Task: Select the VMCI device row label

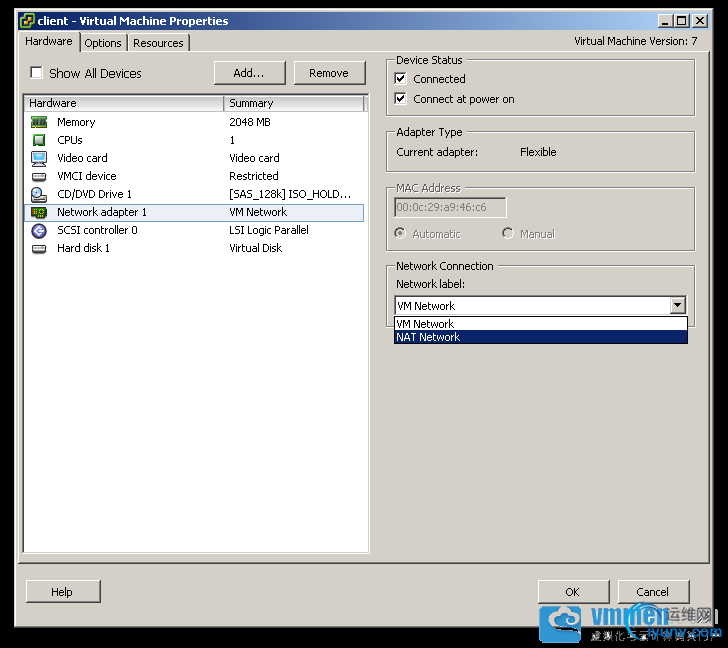Action: point(87,176)
